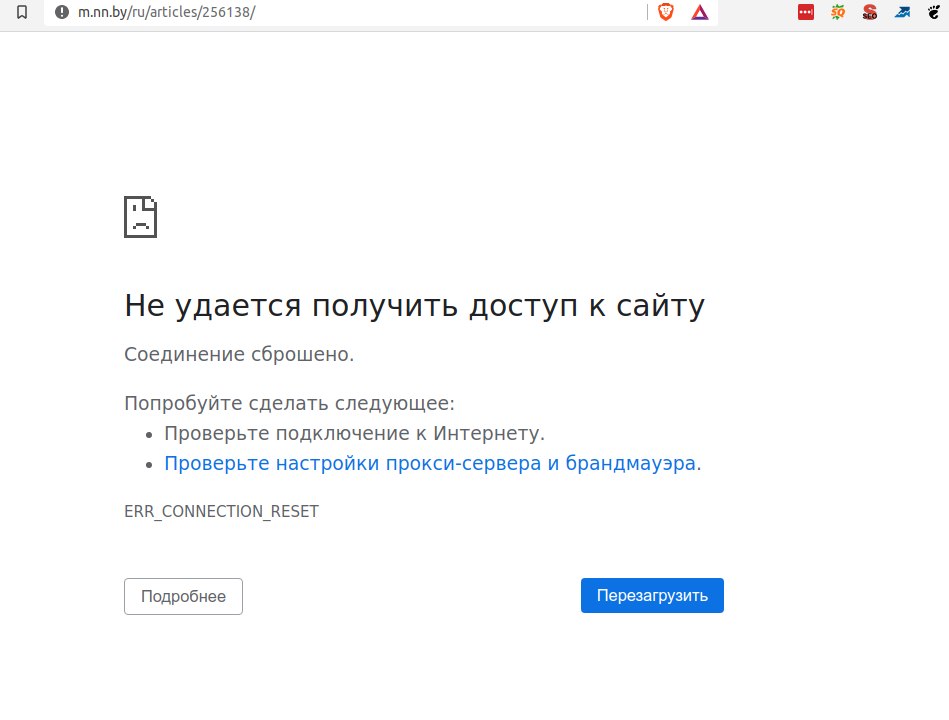Screen dimensions: 949x720
Task: Open the not-secure site info icon
Action: 62,12
